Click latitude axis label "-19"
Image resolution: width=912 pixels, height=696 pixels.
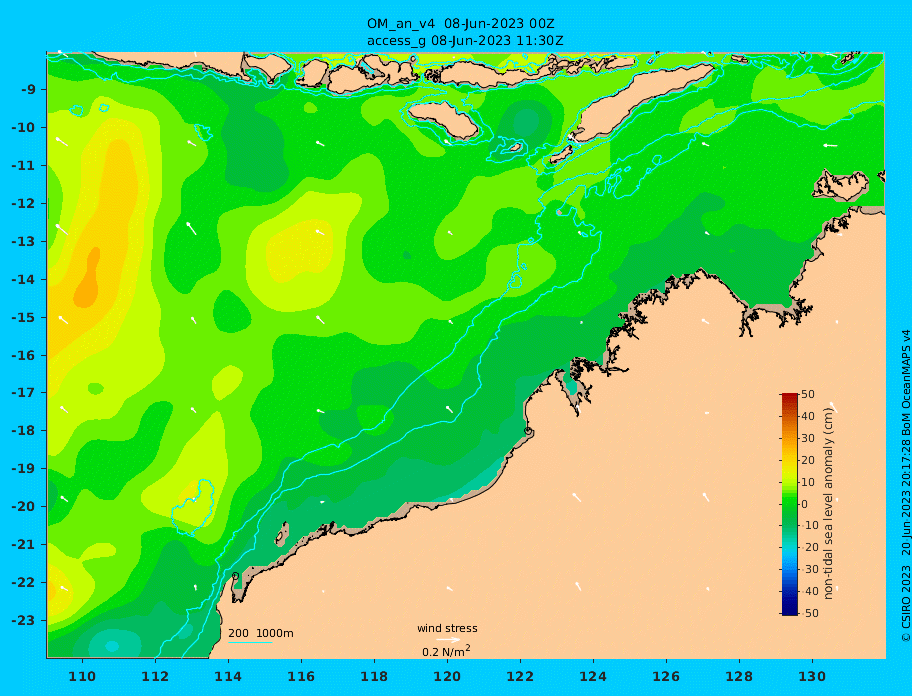coord(25,469)
